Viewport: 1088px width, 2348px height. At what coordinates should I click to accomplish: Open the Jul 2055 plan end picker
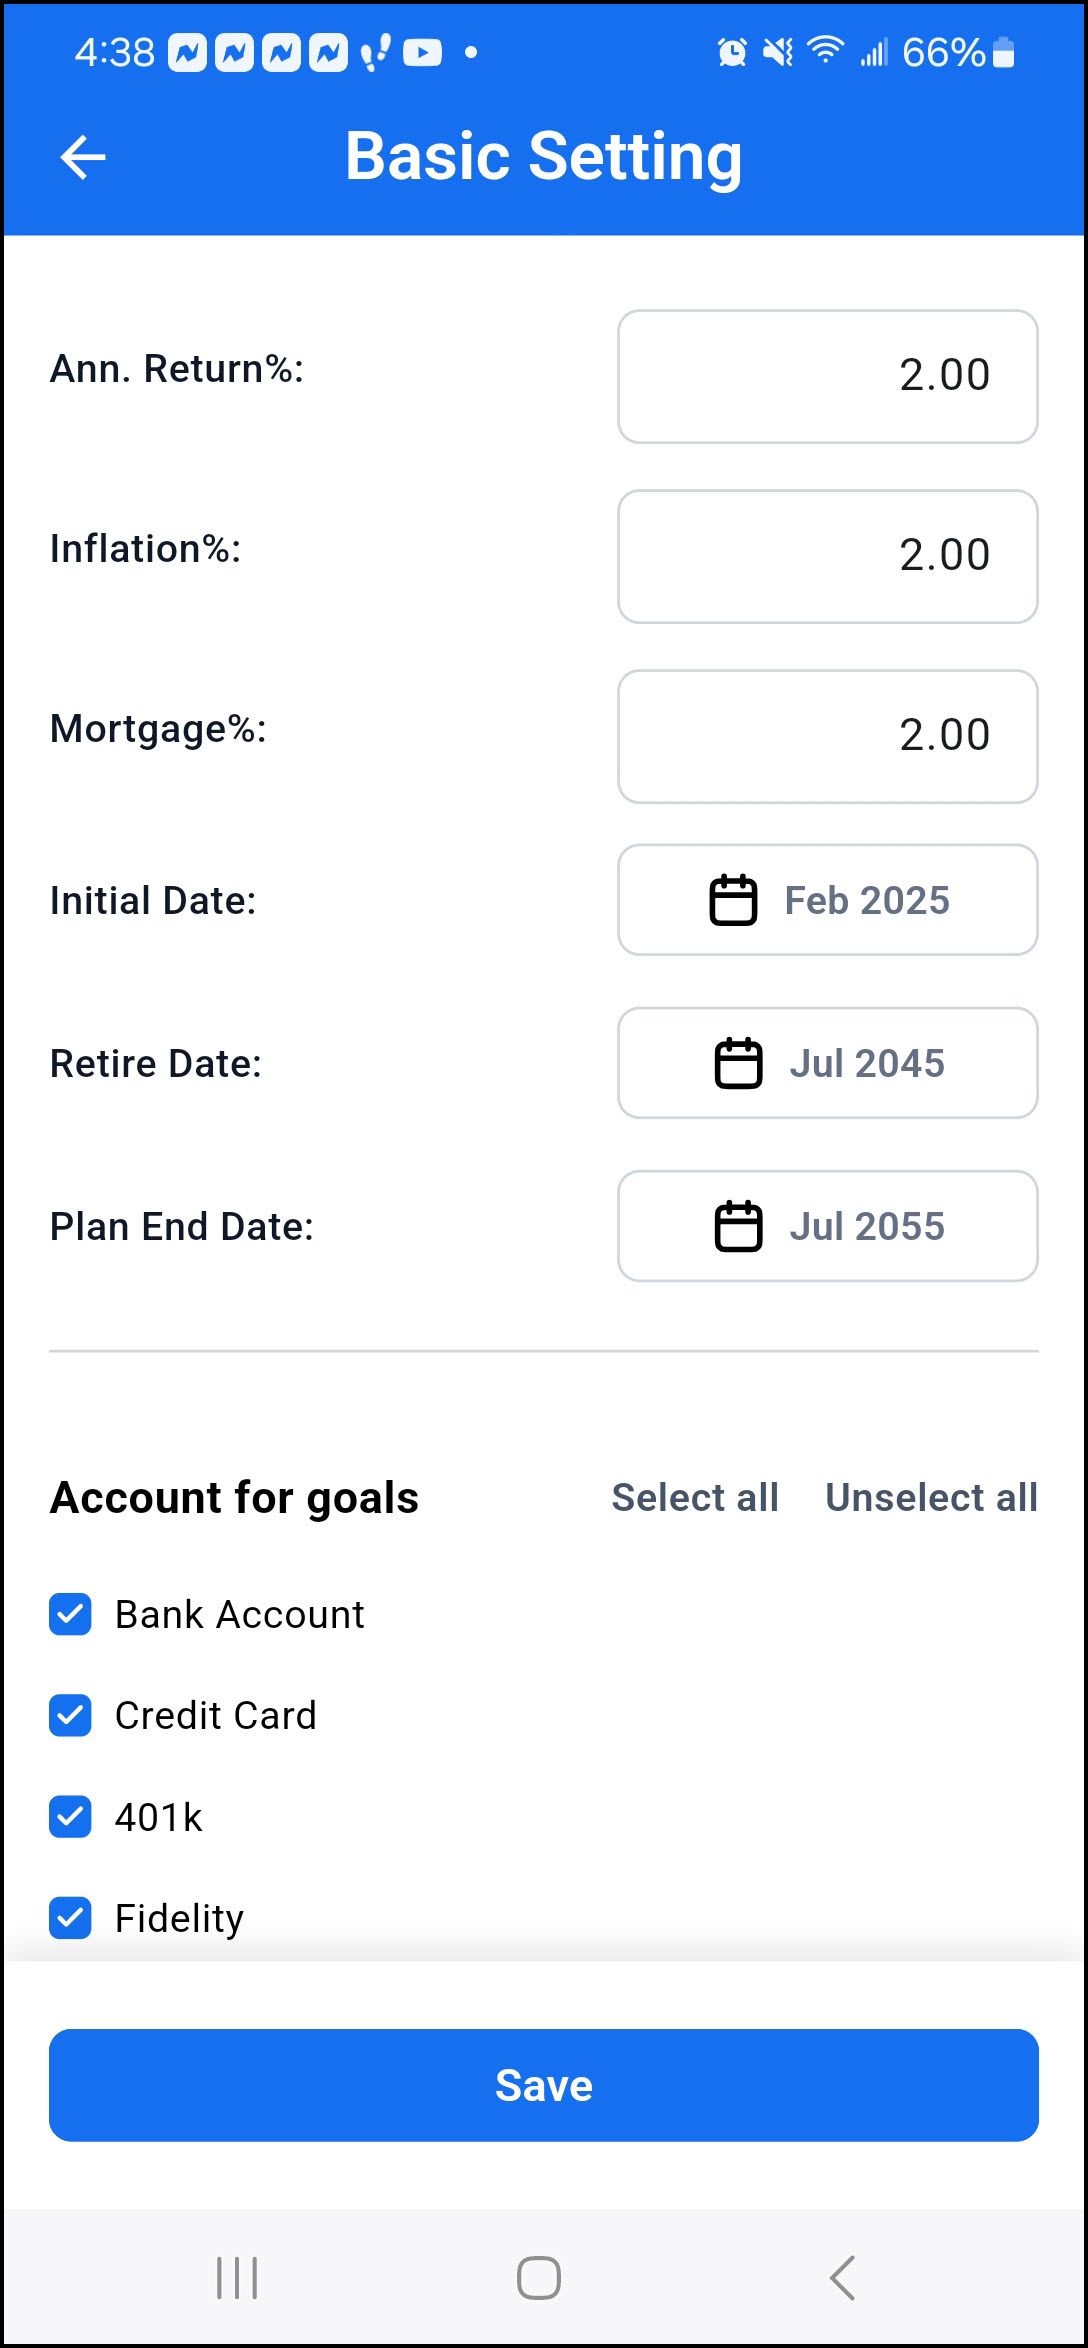coord(828,1226)
